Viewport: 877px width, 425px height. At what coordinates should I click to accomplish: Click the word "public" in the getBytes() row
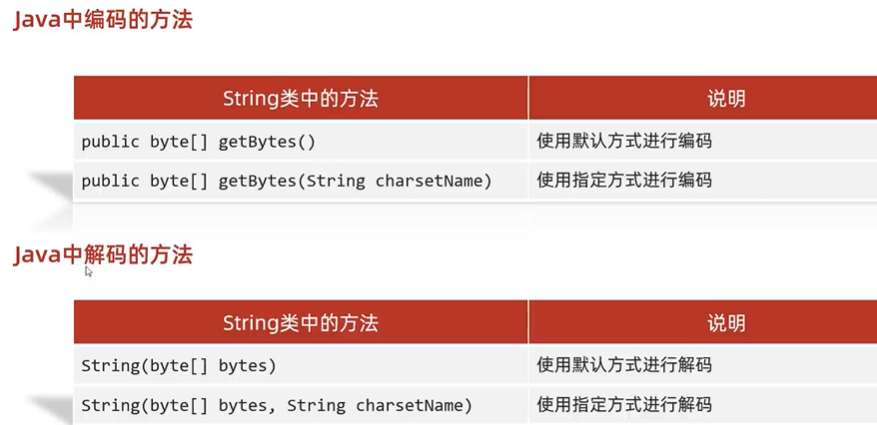coord(110,142)
